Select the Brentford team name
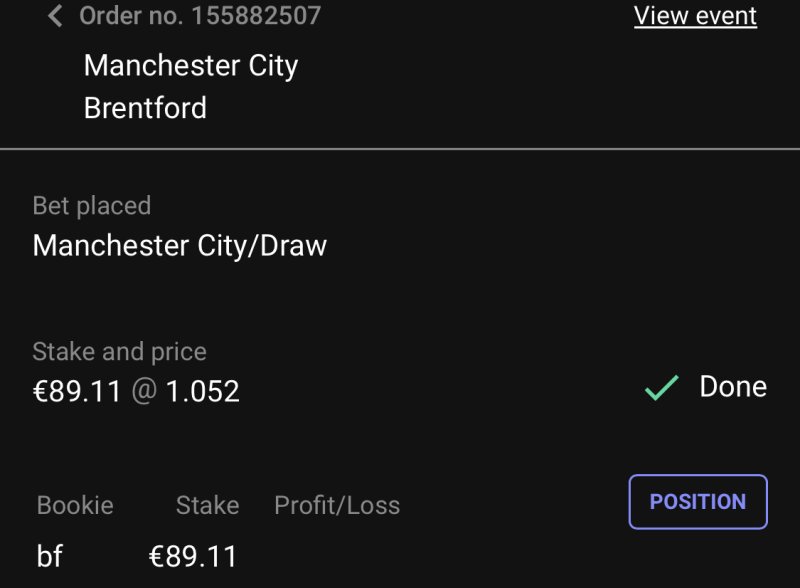Image resolution: width=800 pixels, height=588 pixels. coord(145,108)
